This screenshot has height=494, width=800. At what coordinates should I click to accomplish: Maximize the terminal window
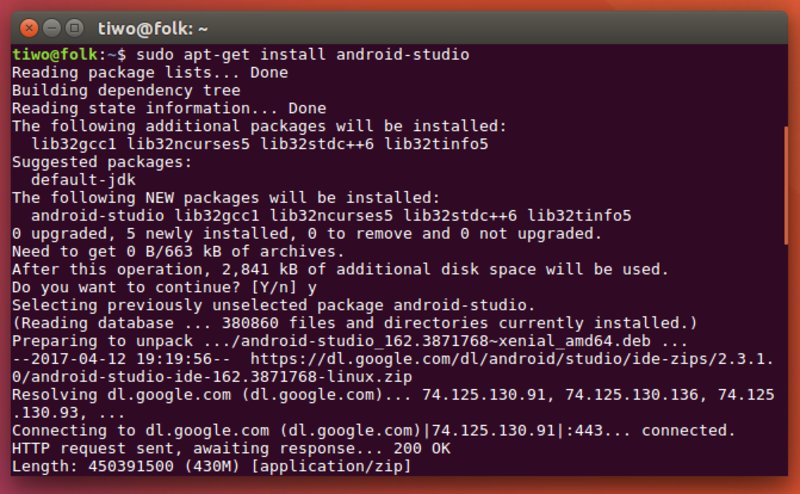(x=74, y=28)
